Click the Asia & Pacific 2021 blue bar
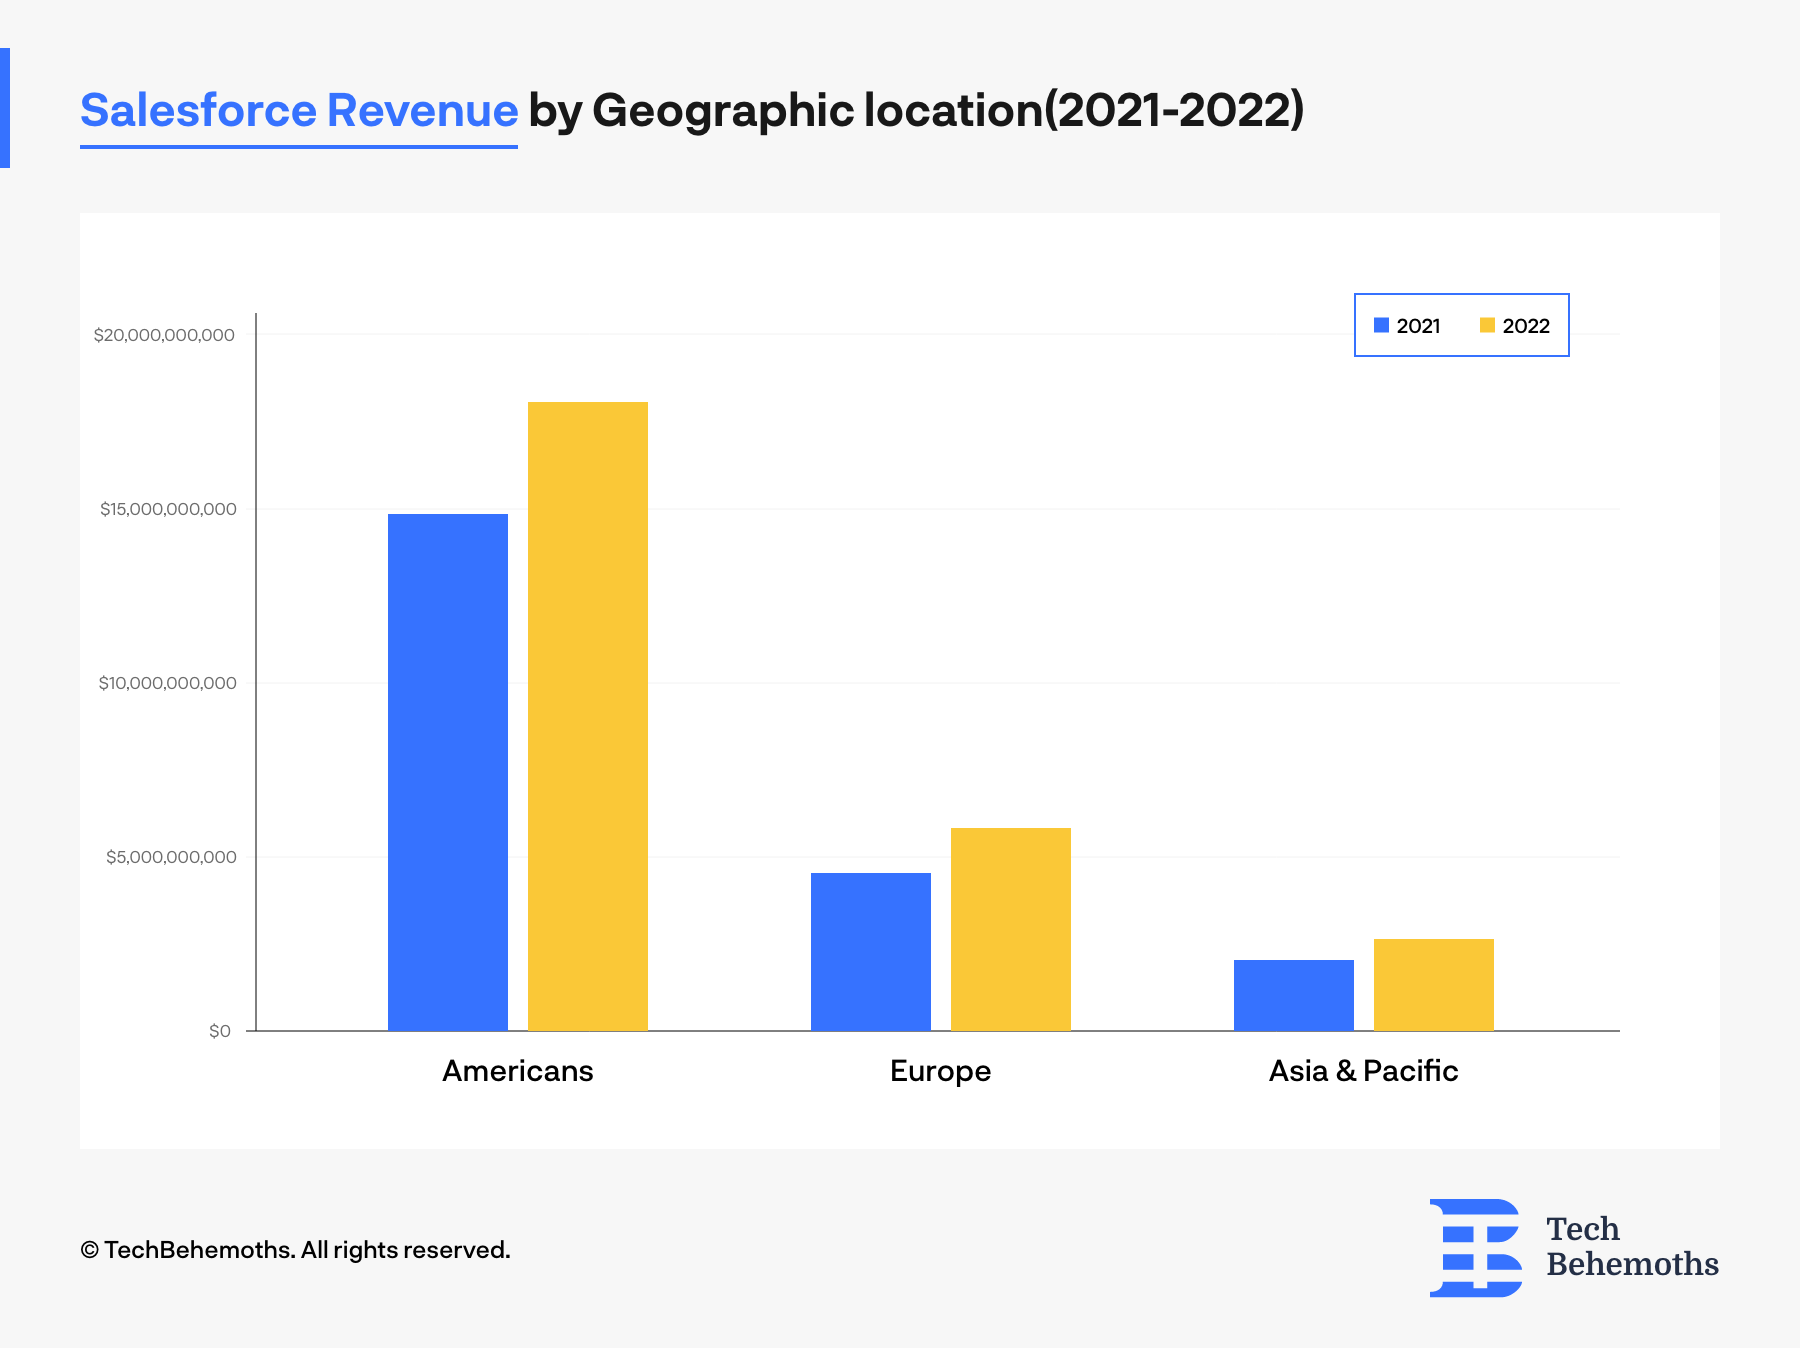 tap(1294, 995)
